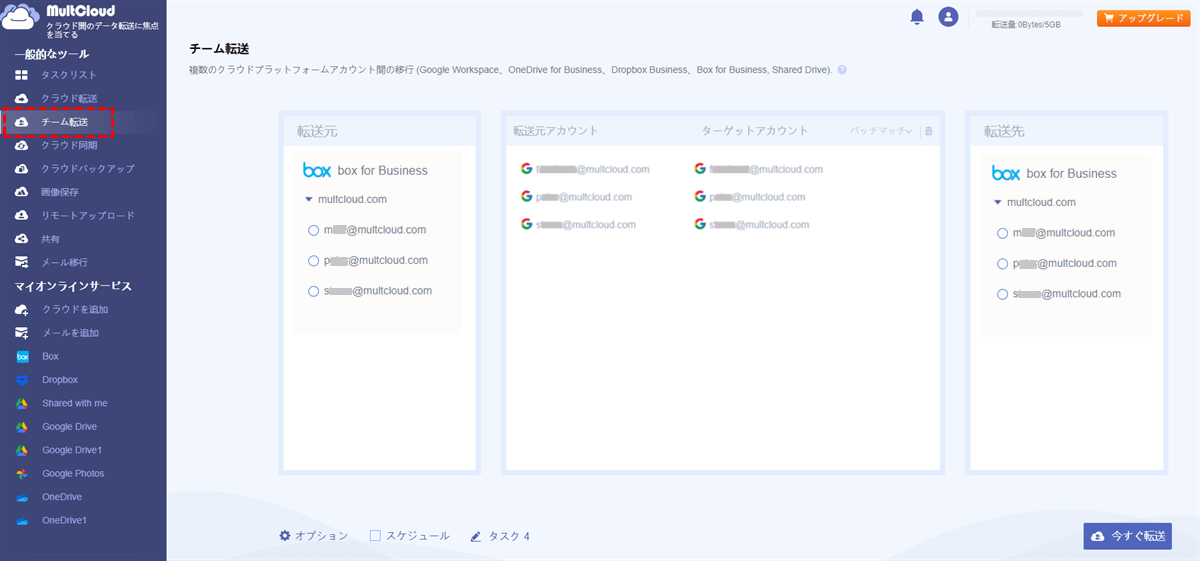Click the box logo in 転送元 panel
This screenshot has height=561, width=1200.
point(317,170)
